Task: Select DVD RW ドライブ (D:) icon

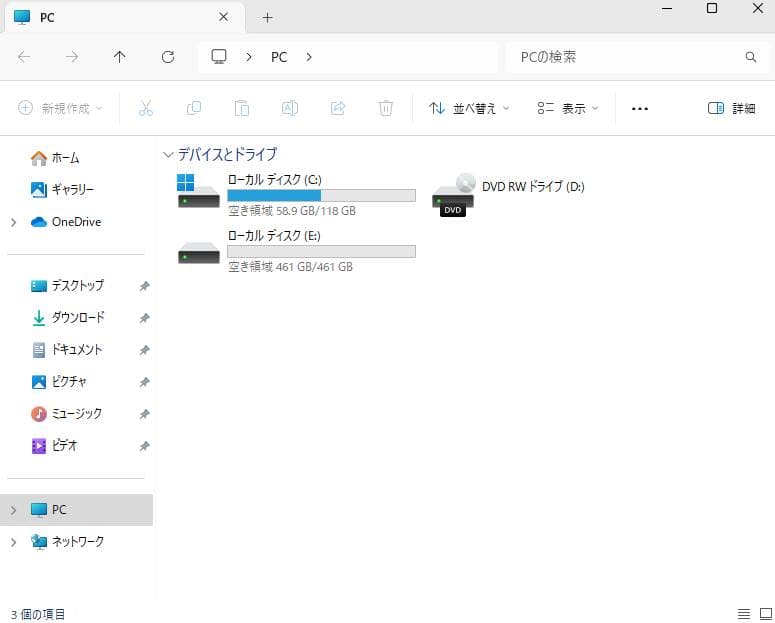Action: click(x=453, y=195)
